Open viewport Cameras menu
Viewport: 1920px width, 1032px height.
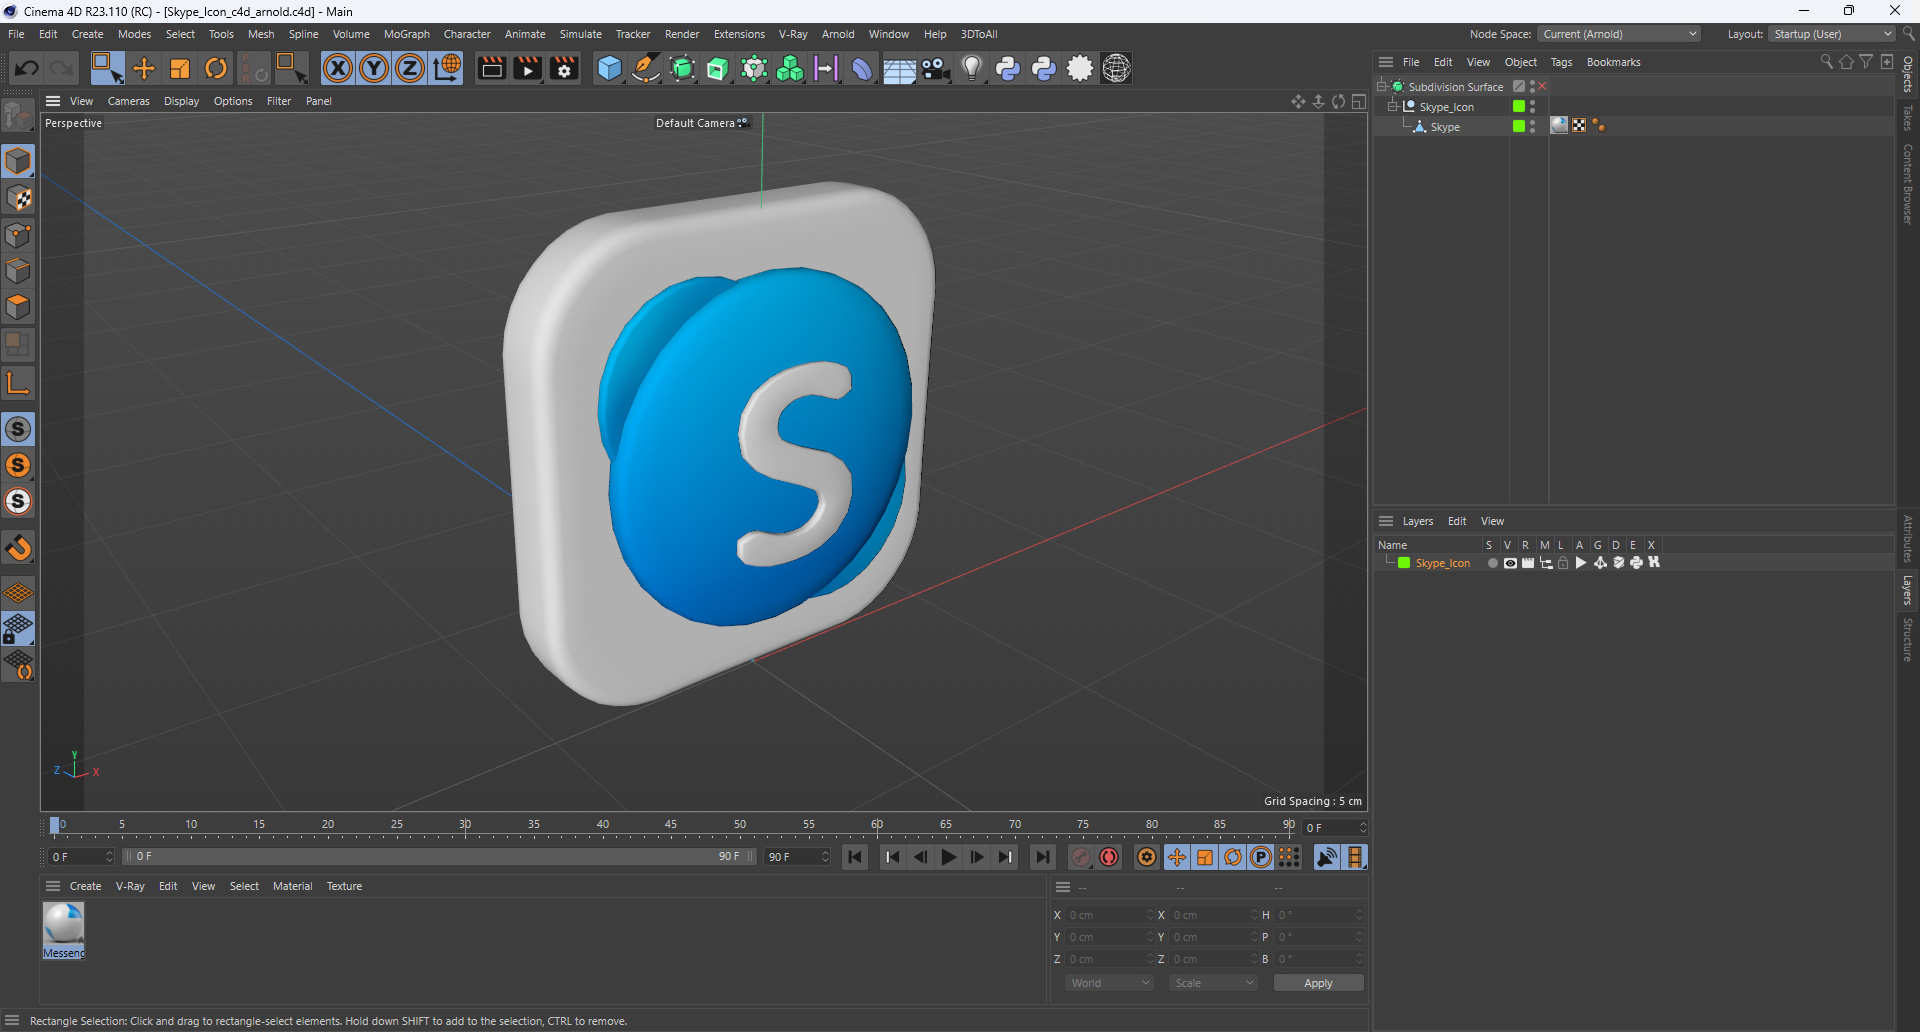click(129, 101)
